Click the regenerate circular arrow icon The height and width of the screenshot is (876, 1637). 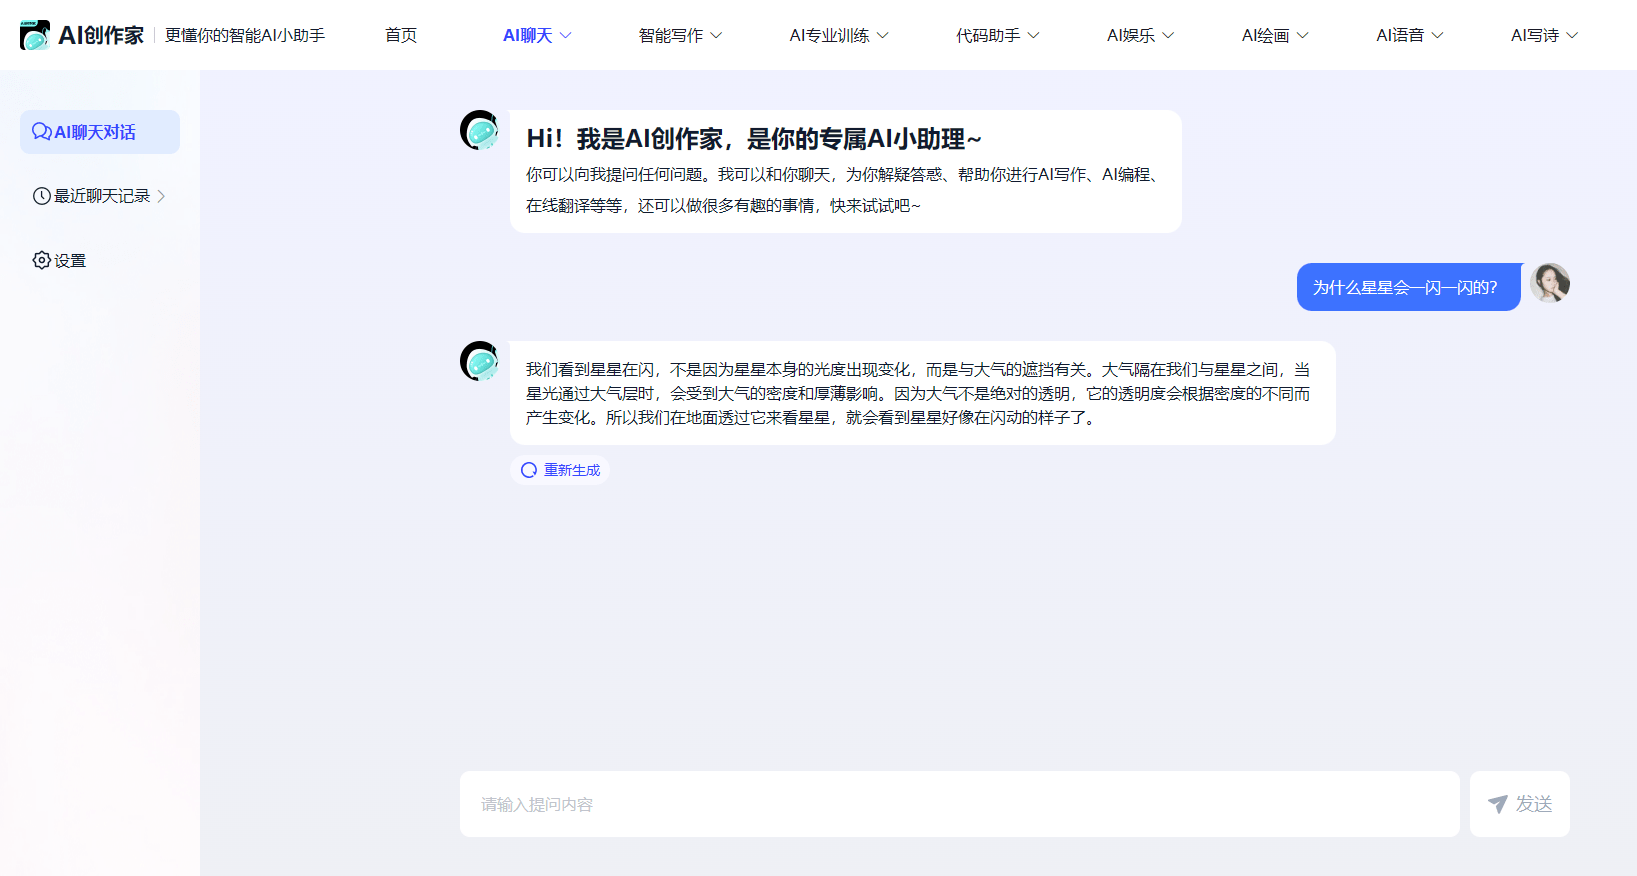pyautogui.click(x=529, y=470)
